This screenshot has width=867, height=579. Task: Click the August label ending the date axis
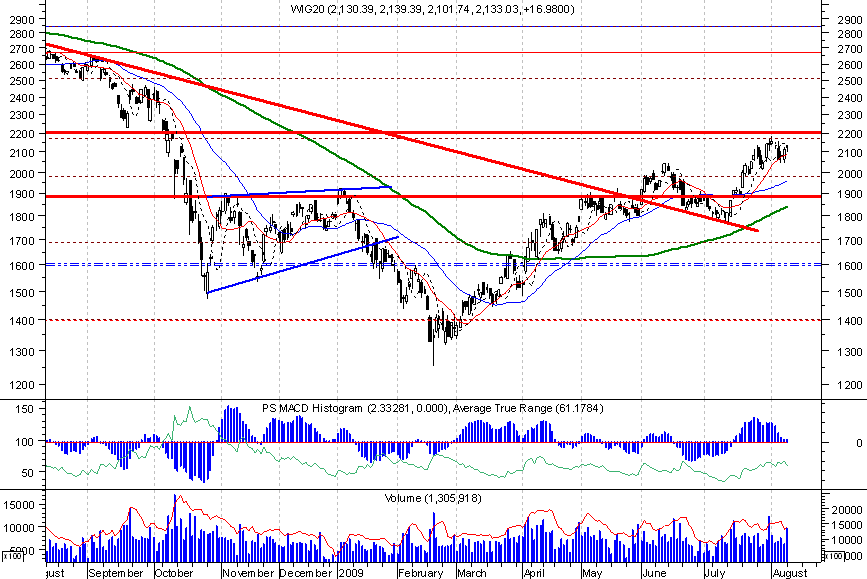point(790,573)
